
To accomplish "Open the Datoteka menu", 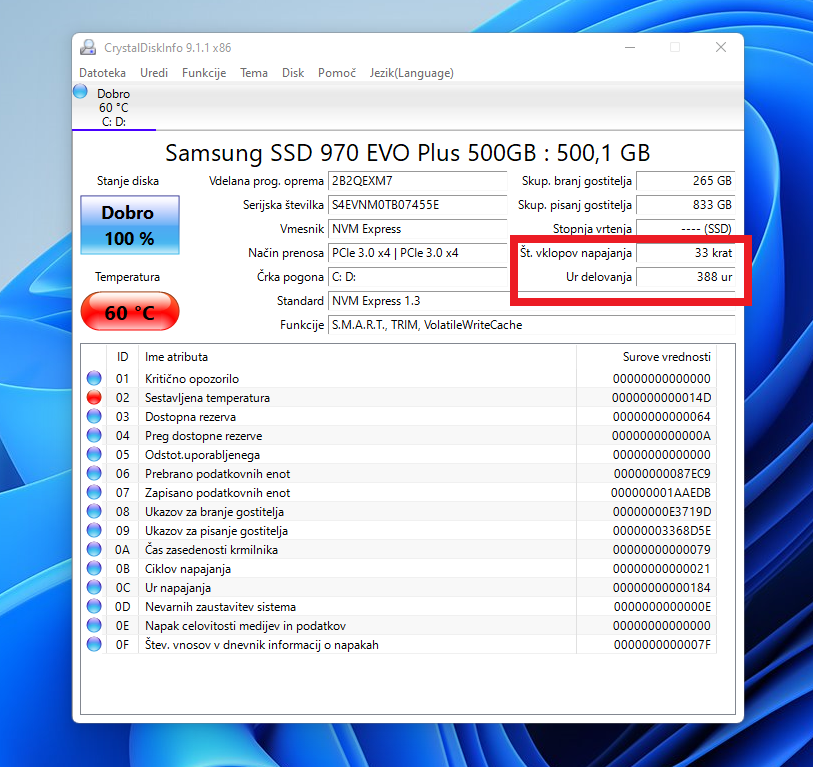I will 102,73.
